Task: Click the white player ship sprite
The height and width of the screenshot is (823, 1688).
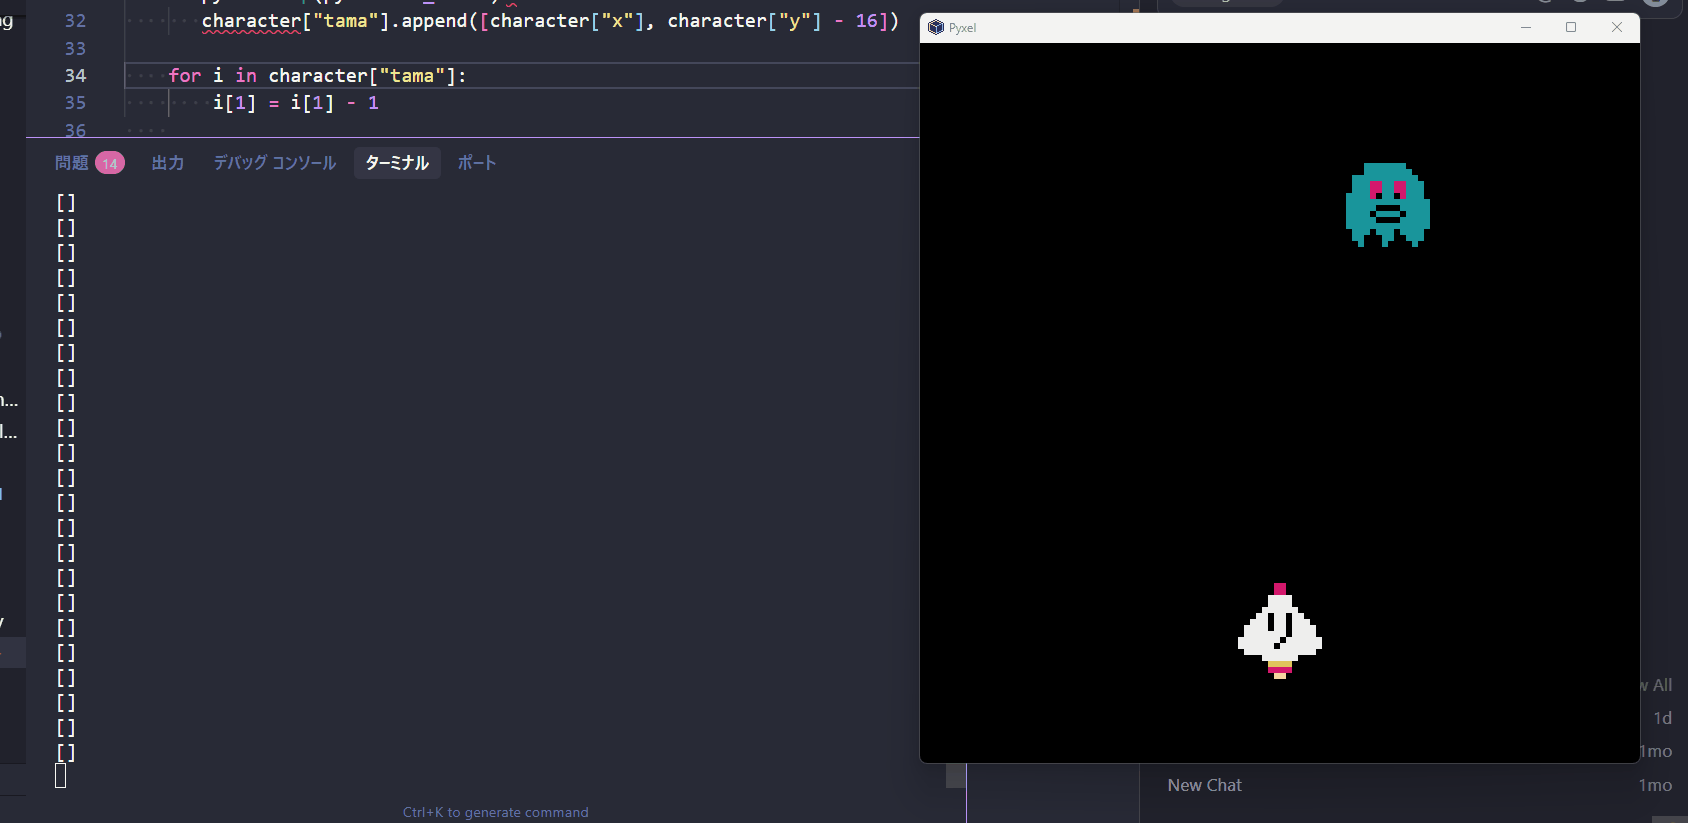Action: pos(1280,631)
